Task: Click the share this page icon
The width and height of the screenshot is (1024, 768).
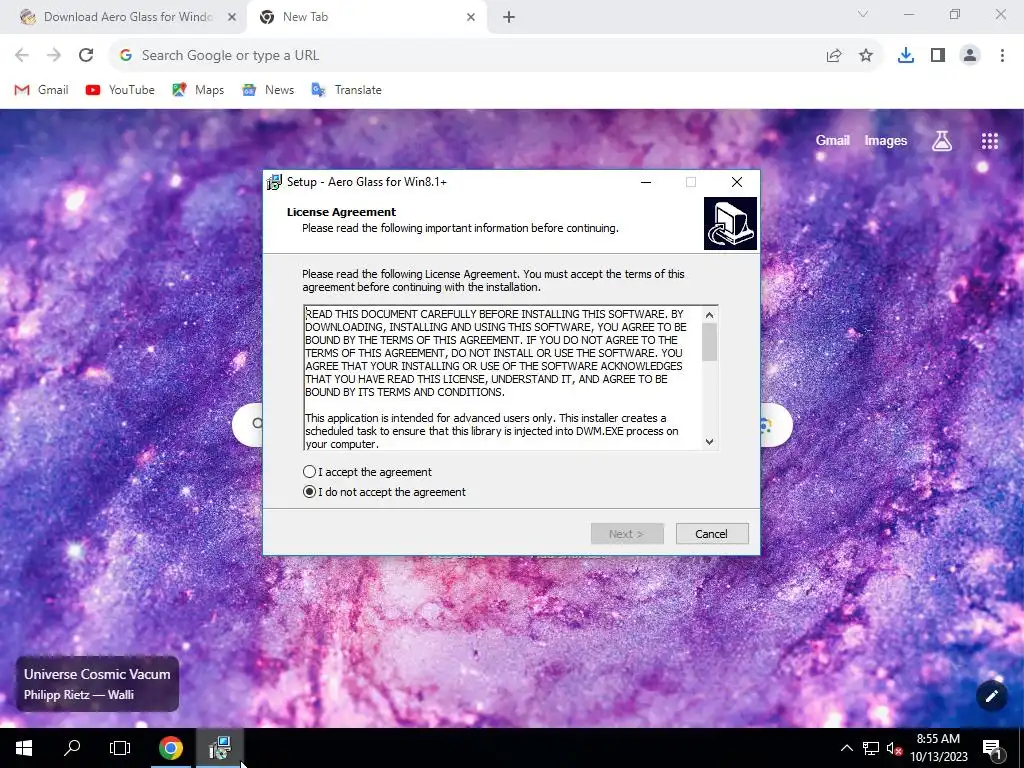Action: coord(834,56)
